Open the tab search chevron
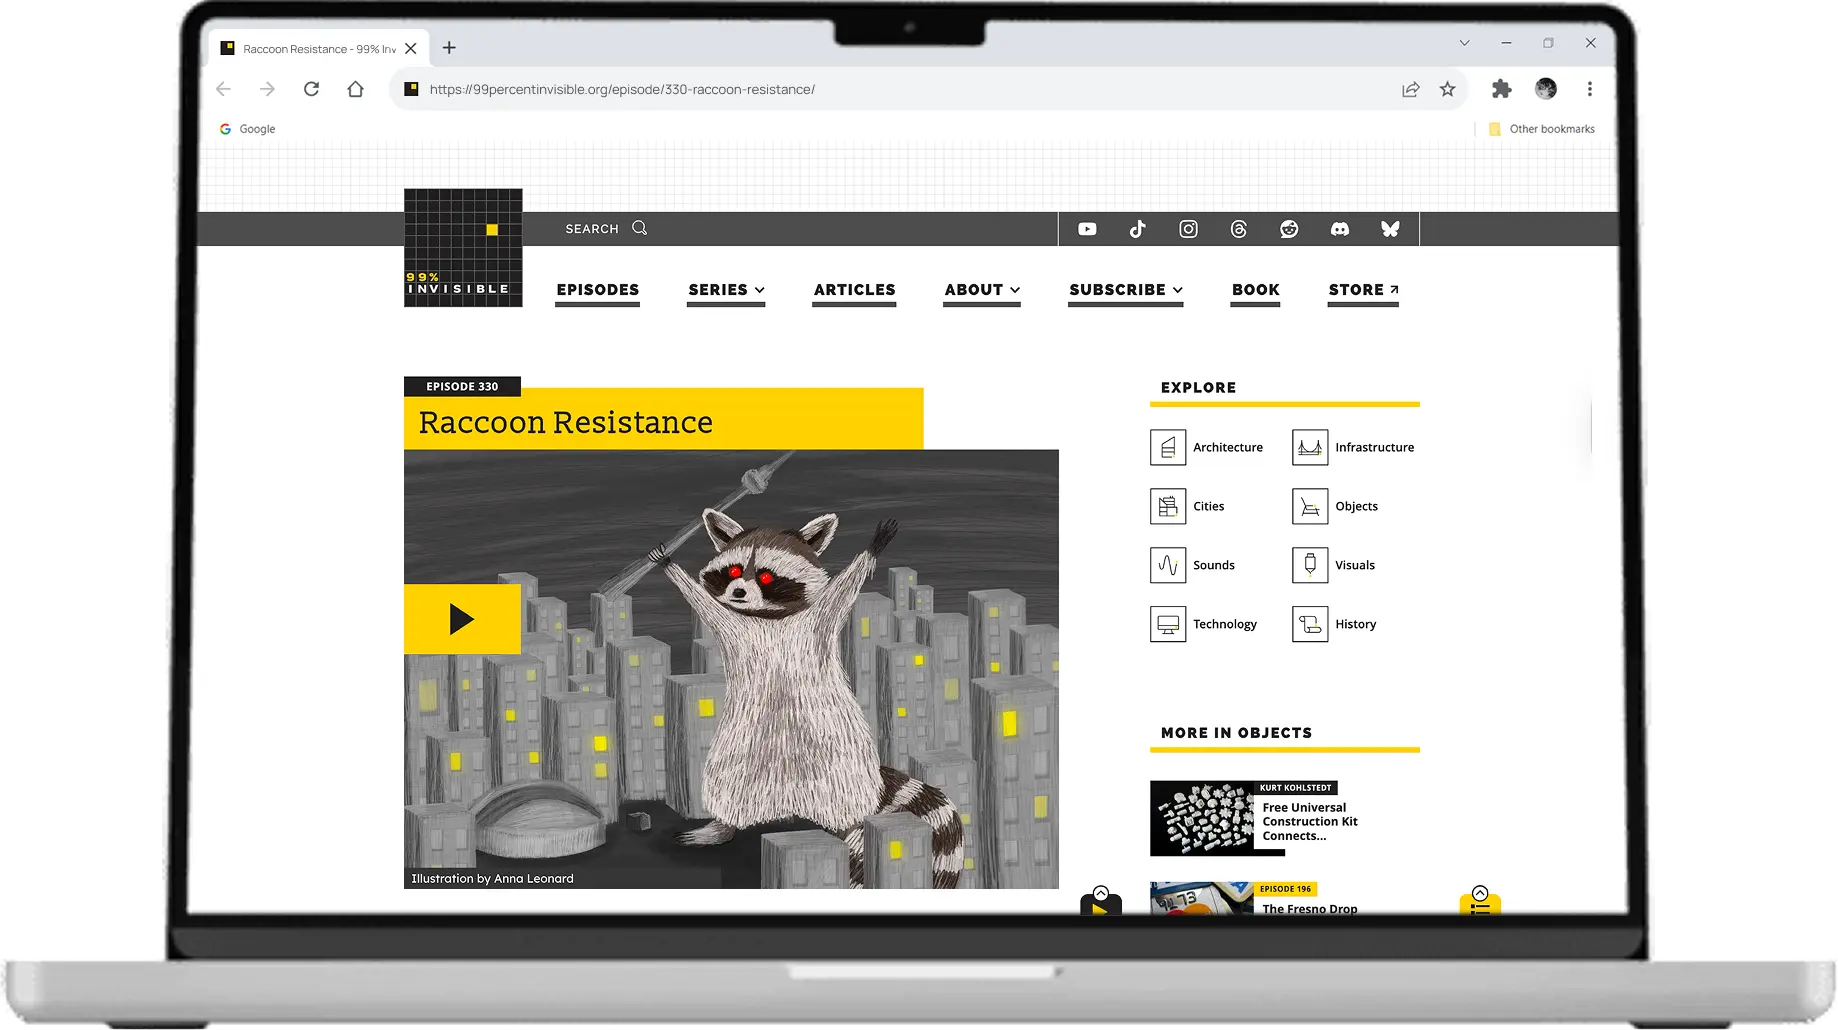Screen dimensions: 1838x1030 click(1464, 43)
